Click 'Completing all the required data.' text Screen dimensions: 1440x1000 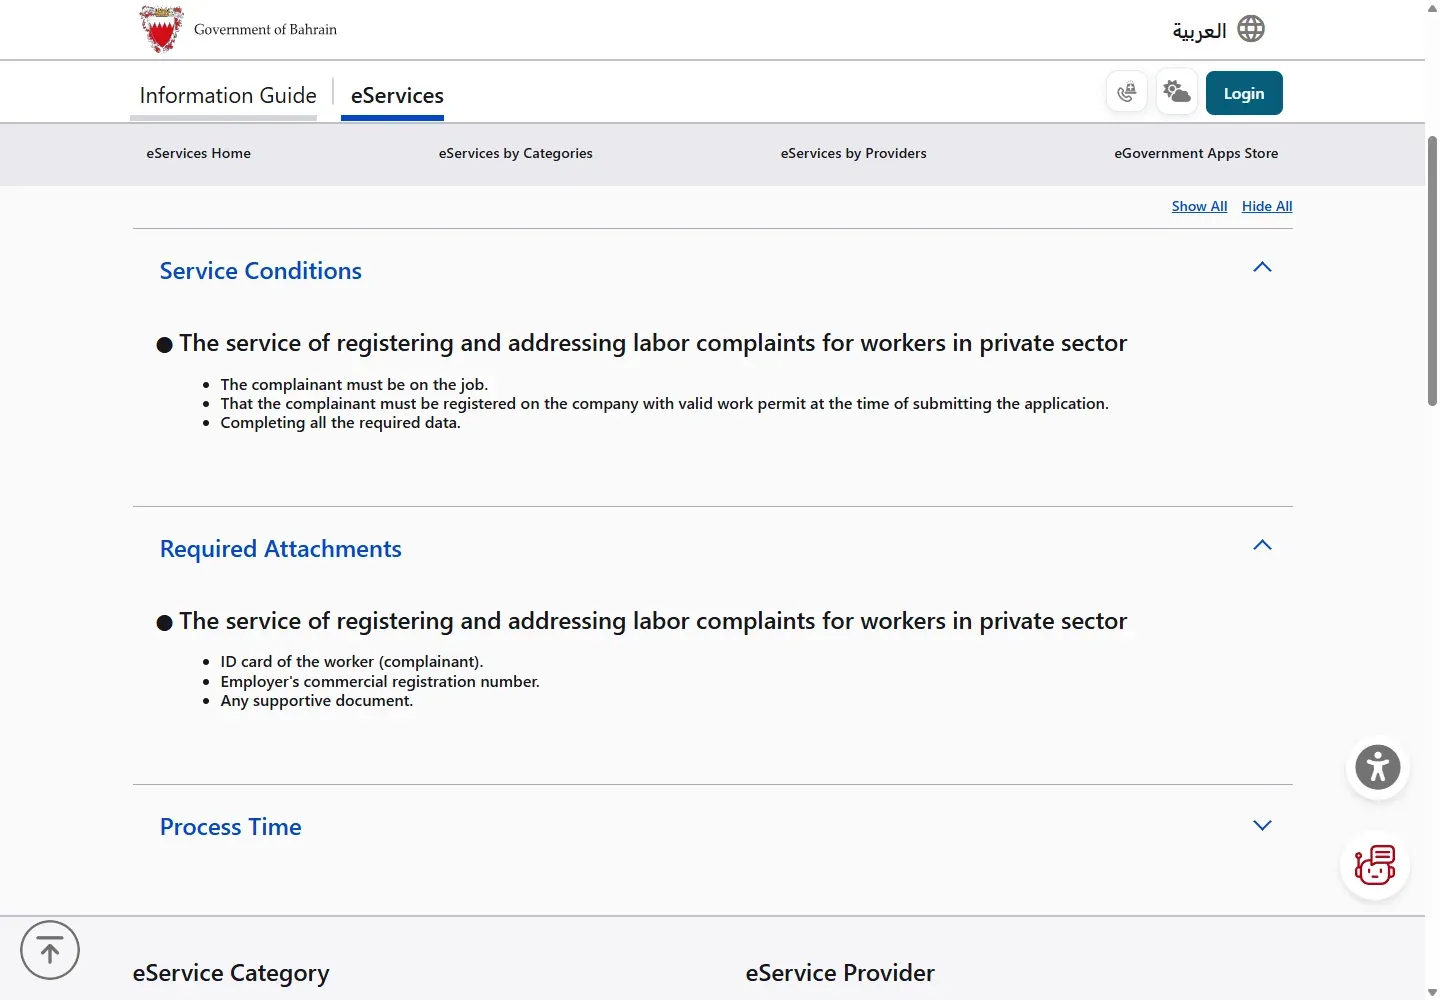coord(340,423)
